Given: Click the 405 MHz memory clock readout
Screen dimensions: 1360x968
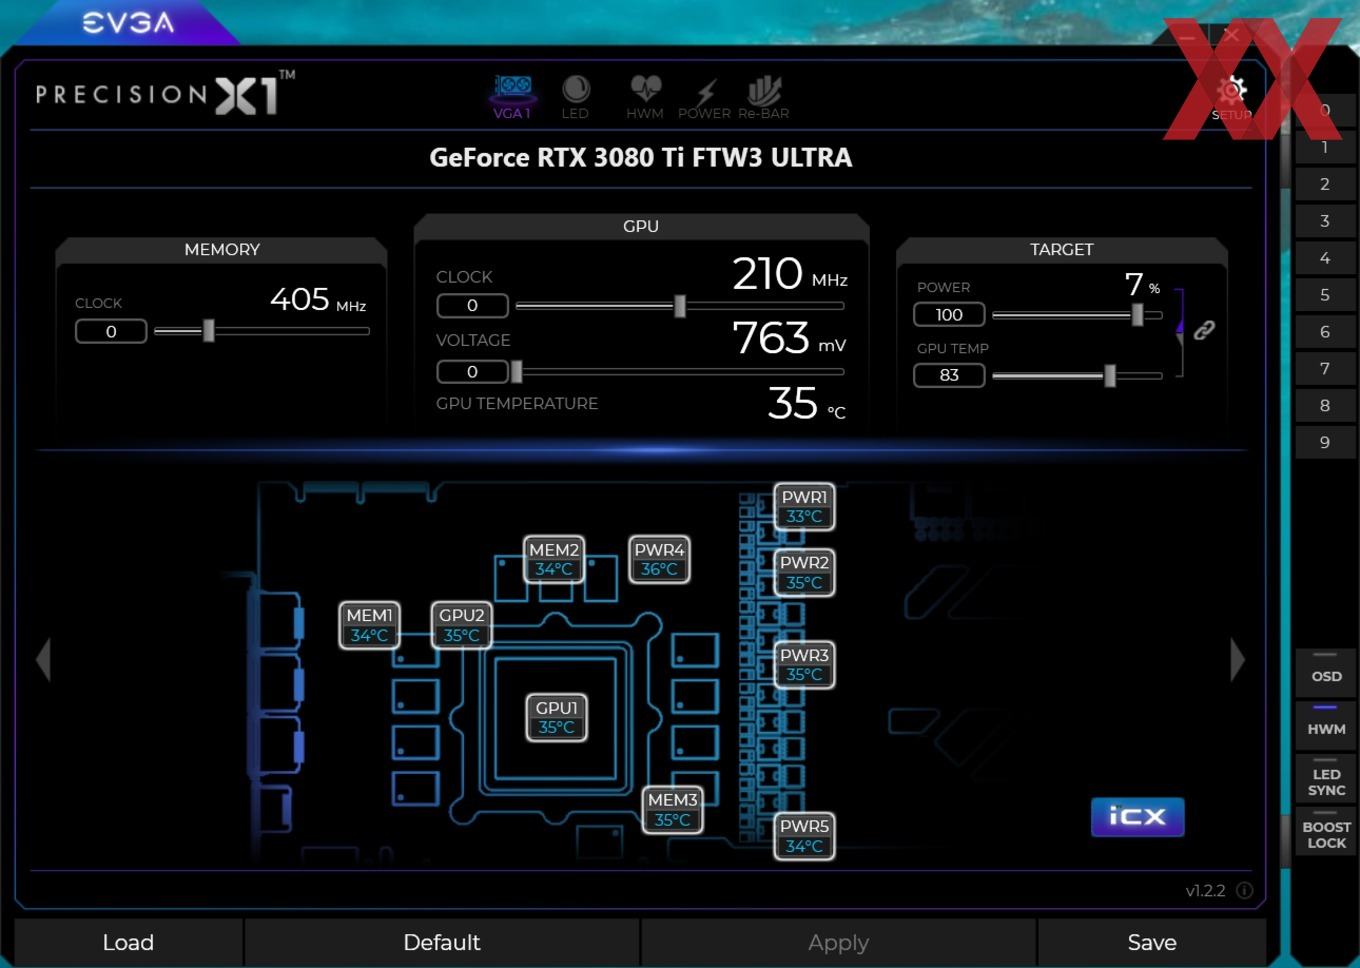Looking at the screenshot, I should [318, 299].
